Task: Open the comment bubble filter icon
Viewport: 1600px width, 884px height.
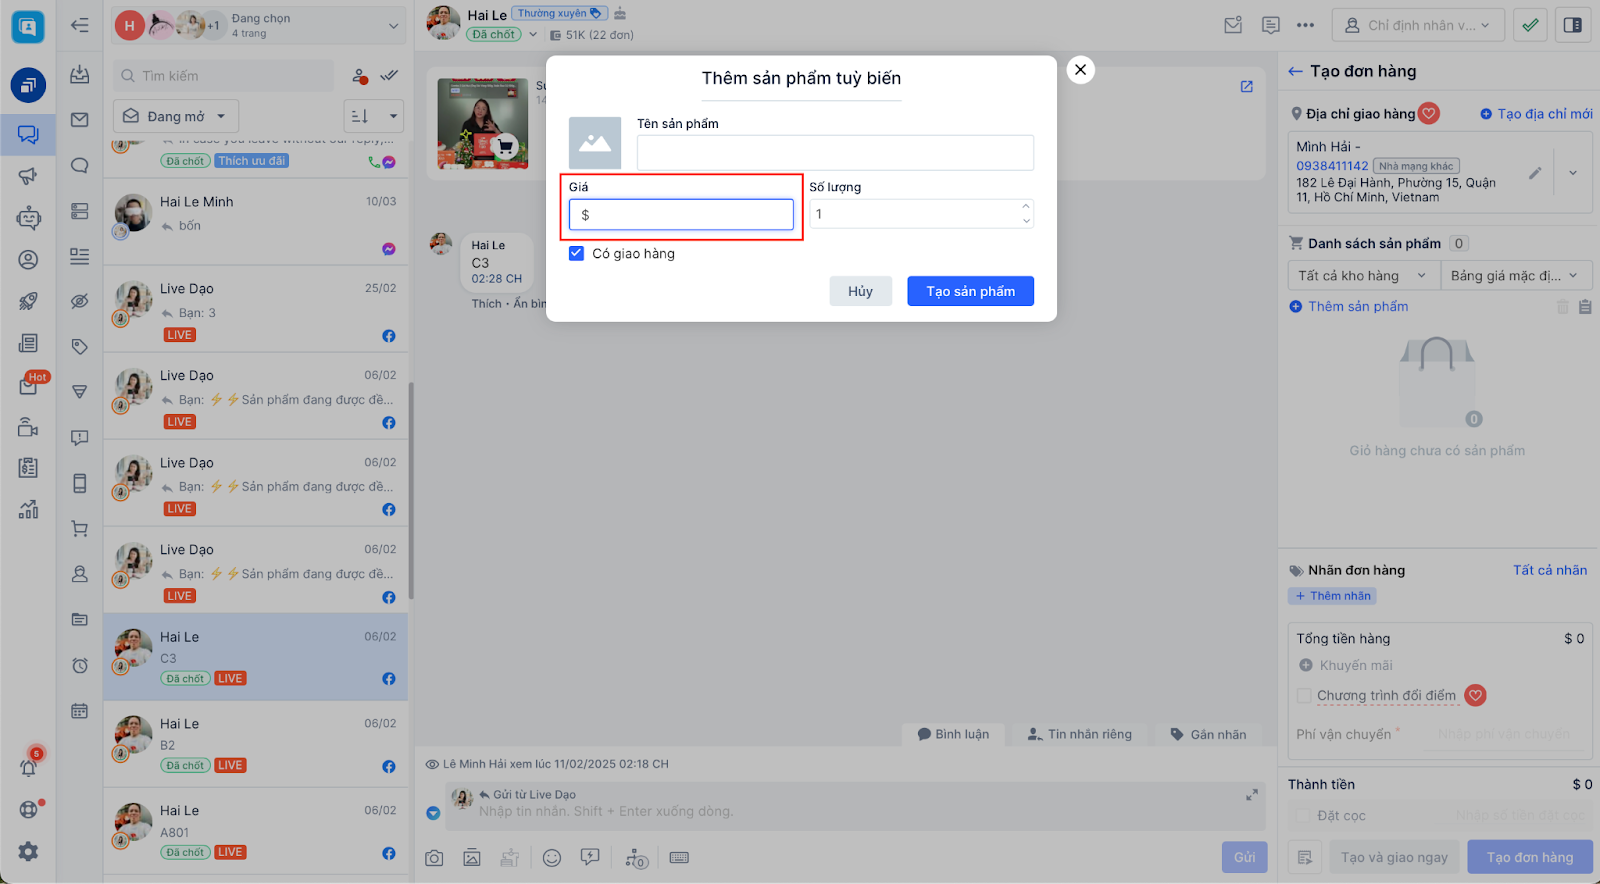Action: click(80, 166)
